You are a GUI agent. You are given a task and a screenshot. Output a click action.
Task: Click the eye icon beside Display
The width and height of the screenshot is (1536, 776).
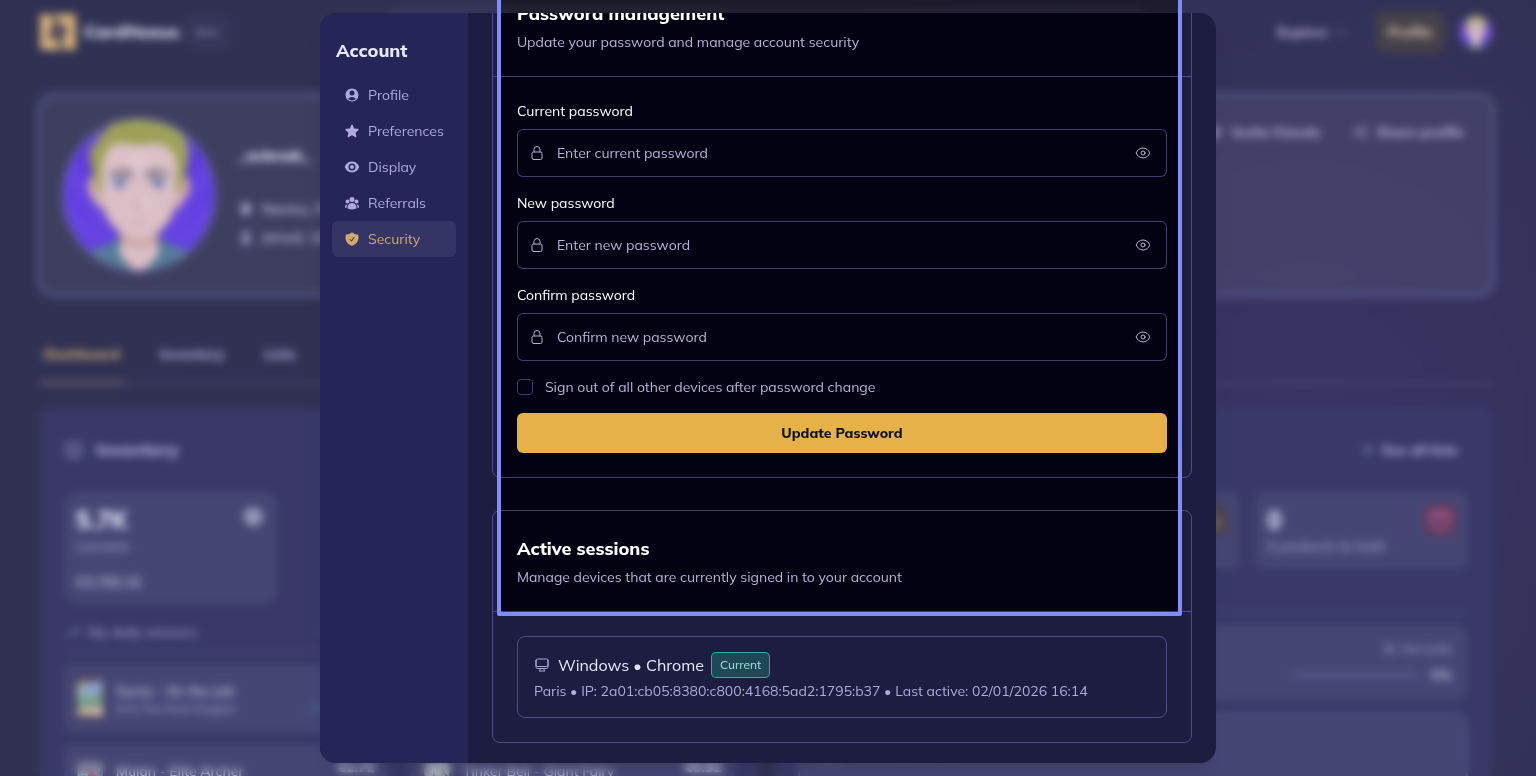pos(352,167)
